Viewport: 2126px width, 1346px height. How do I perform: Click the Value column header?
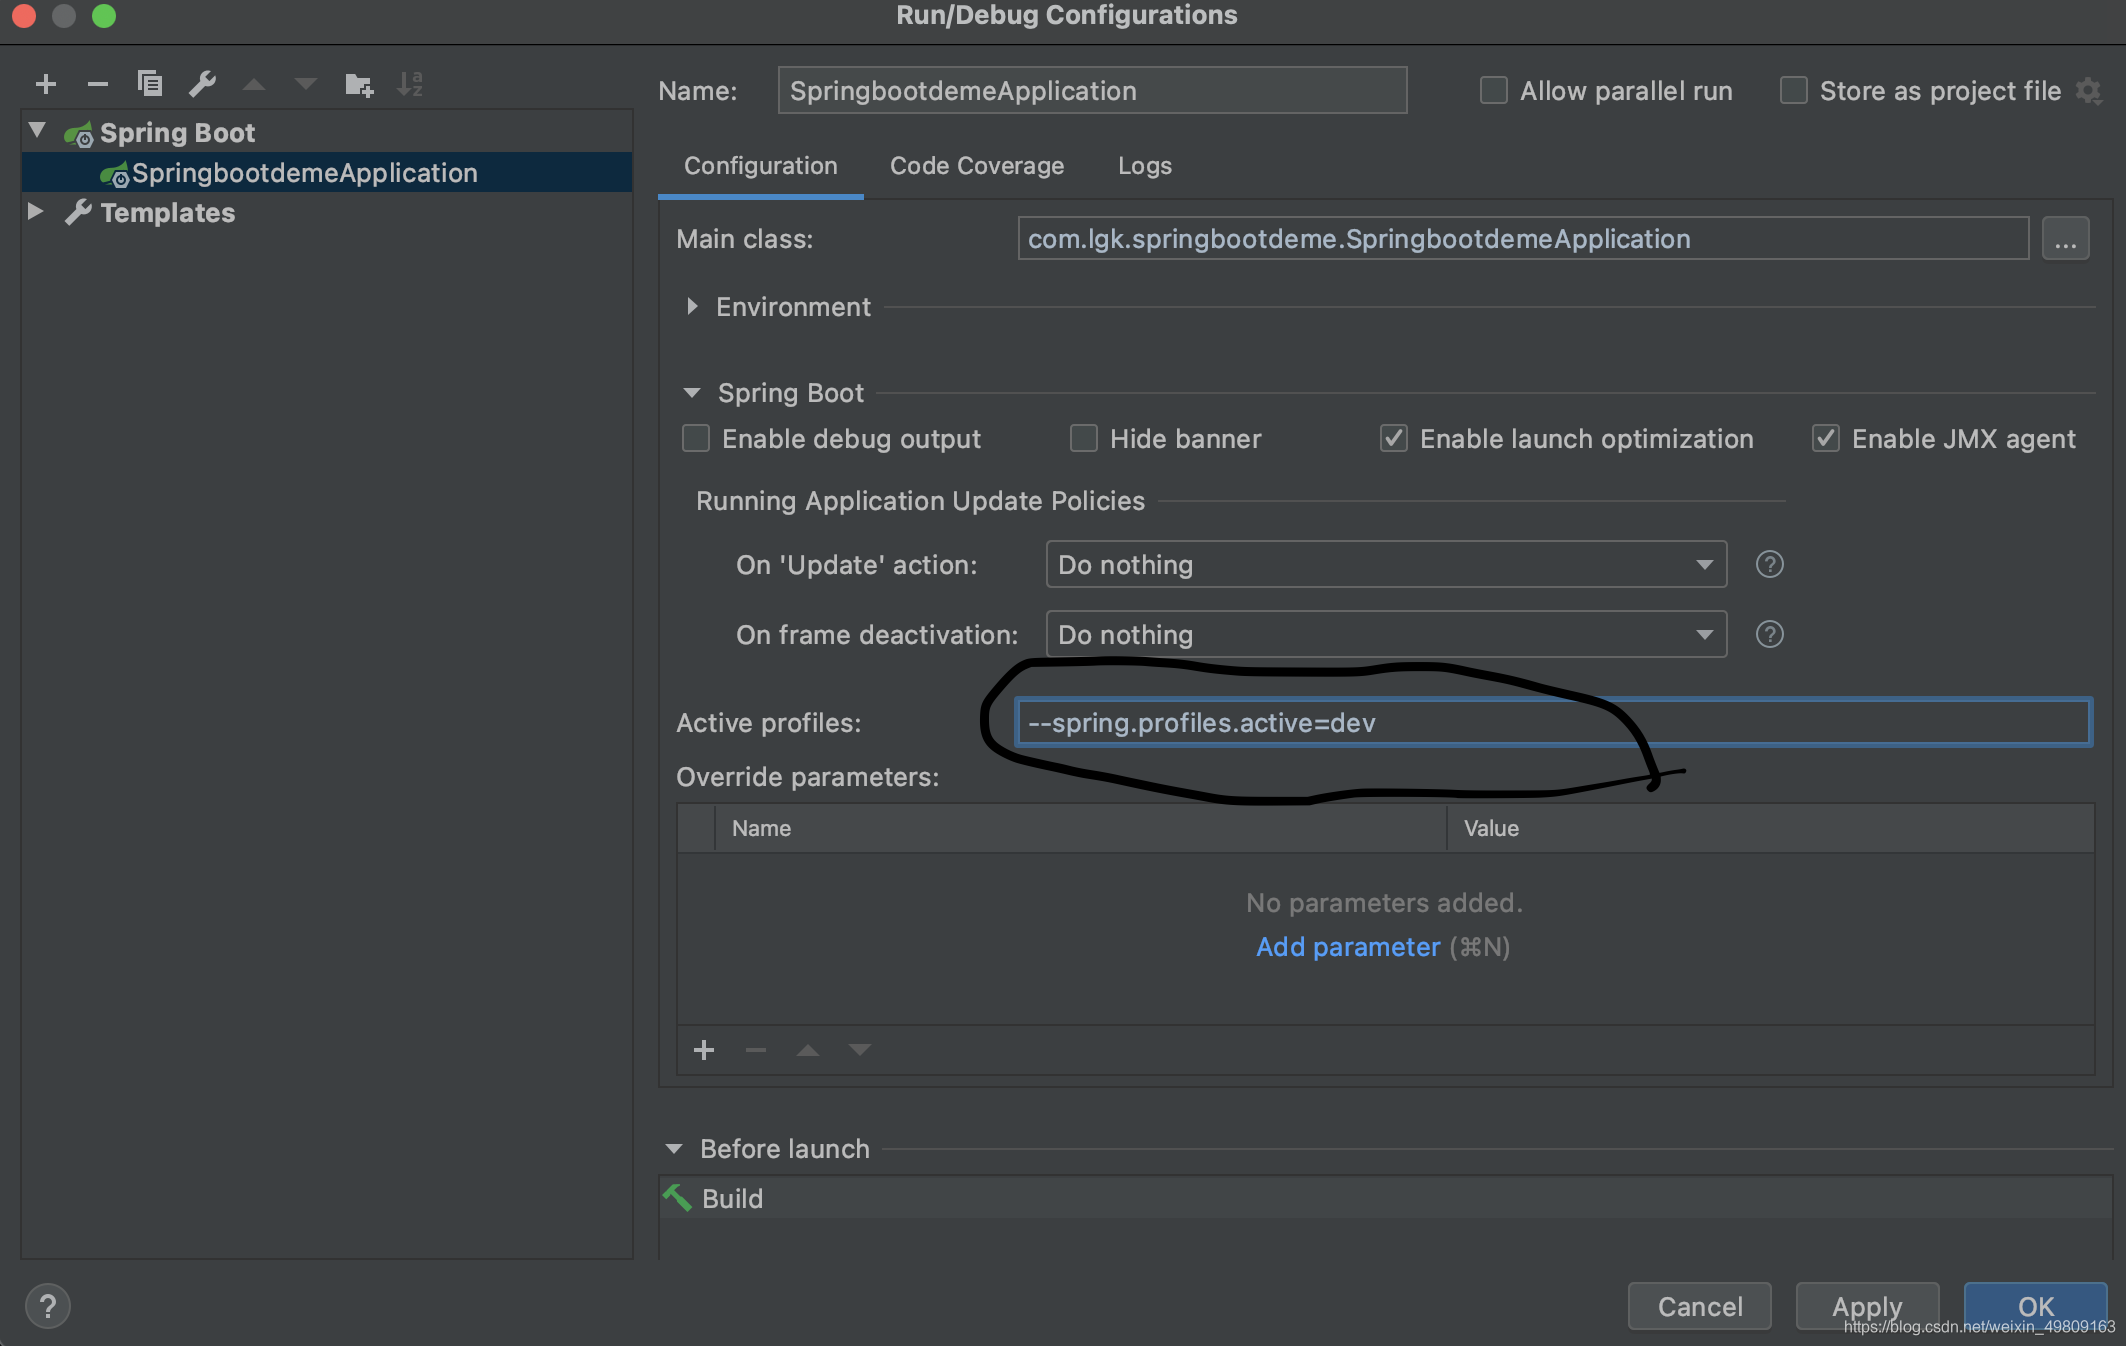click(1770, 828)
